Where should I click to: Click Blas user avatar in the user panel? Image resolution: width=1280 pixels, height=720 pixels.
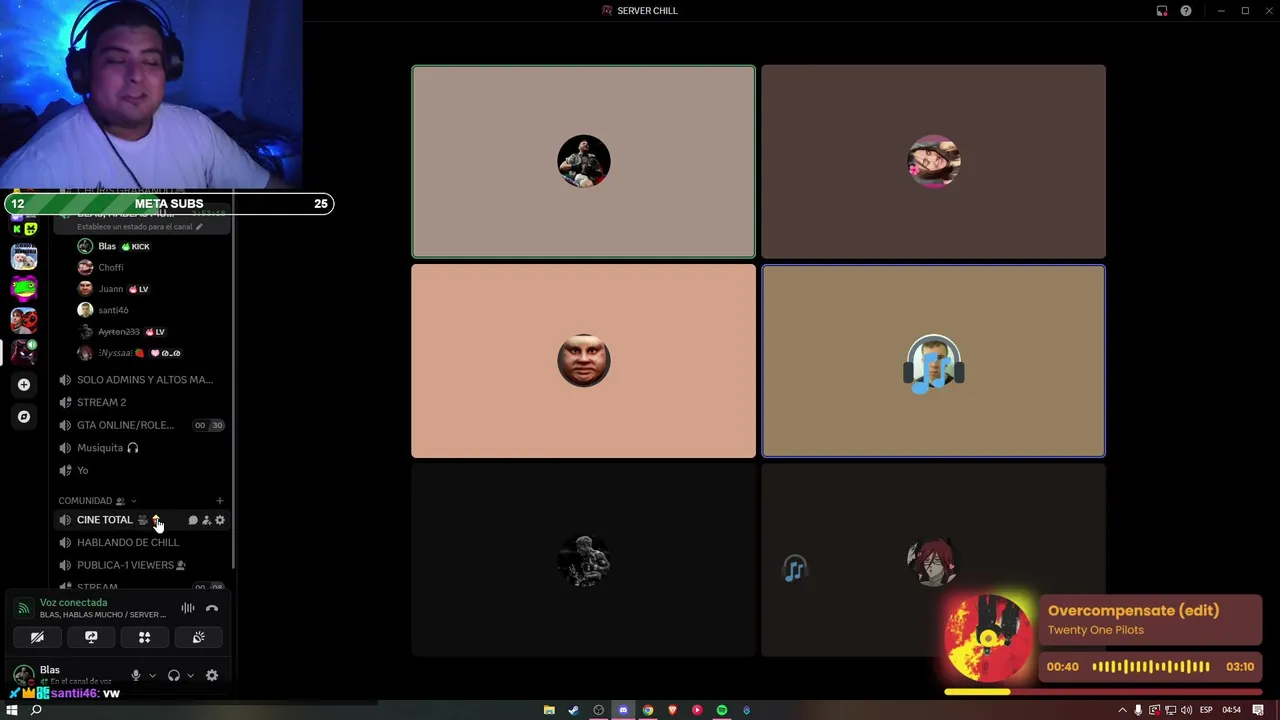click(x=24, y=675)
